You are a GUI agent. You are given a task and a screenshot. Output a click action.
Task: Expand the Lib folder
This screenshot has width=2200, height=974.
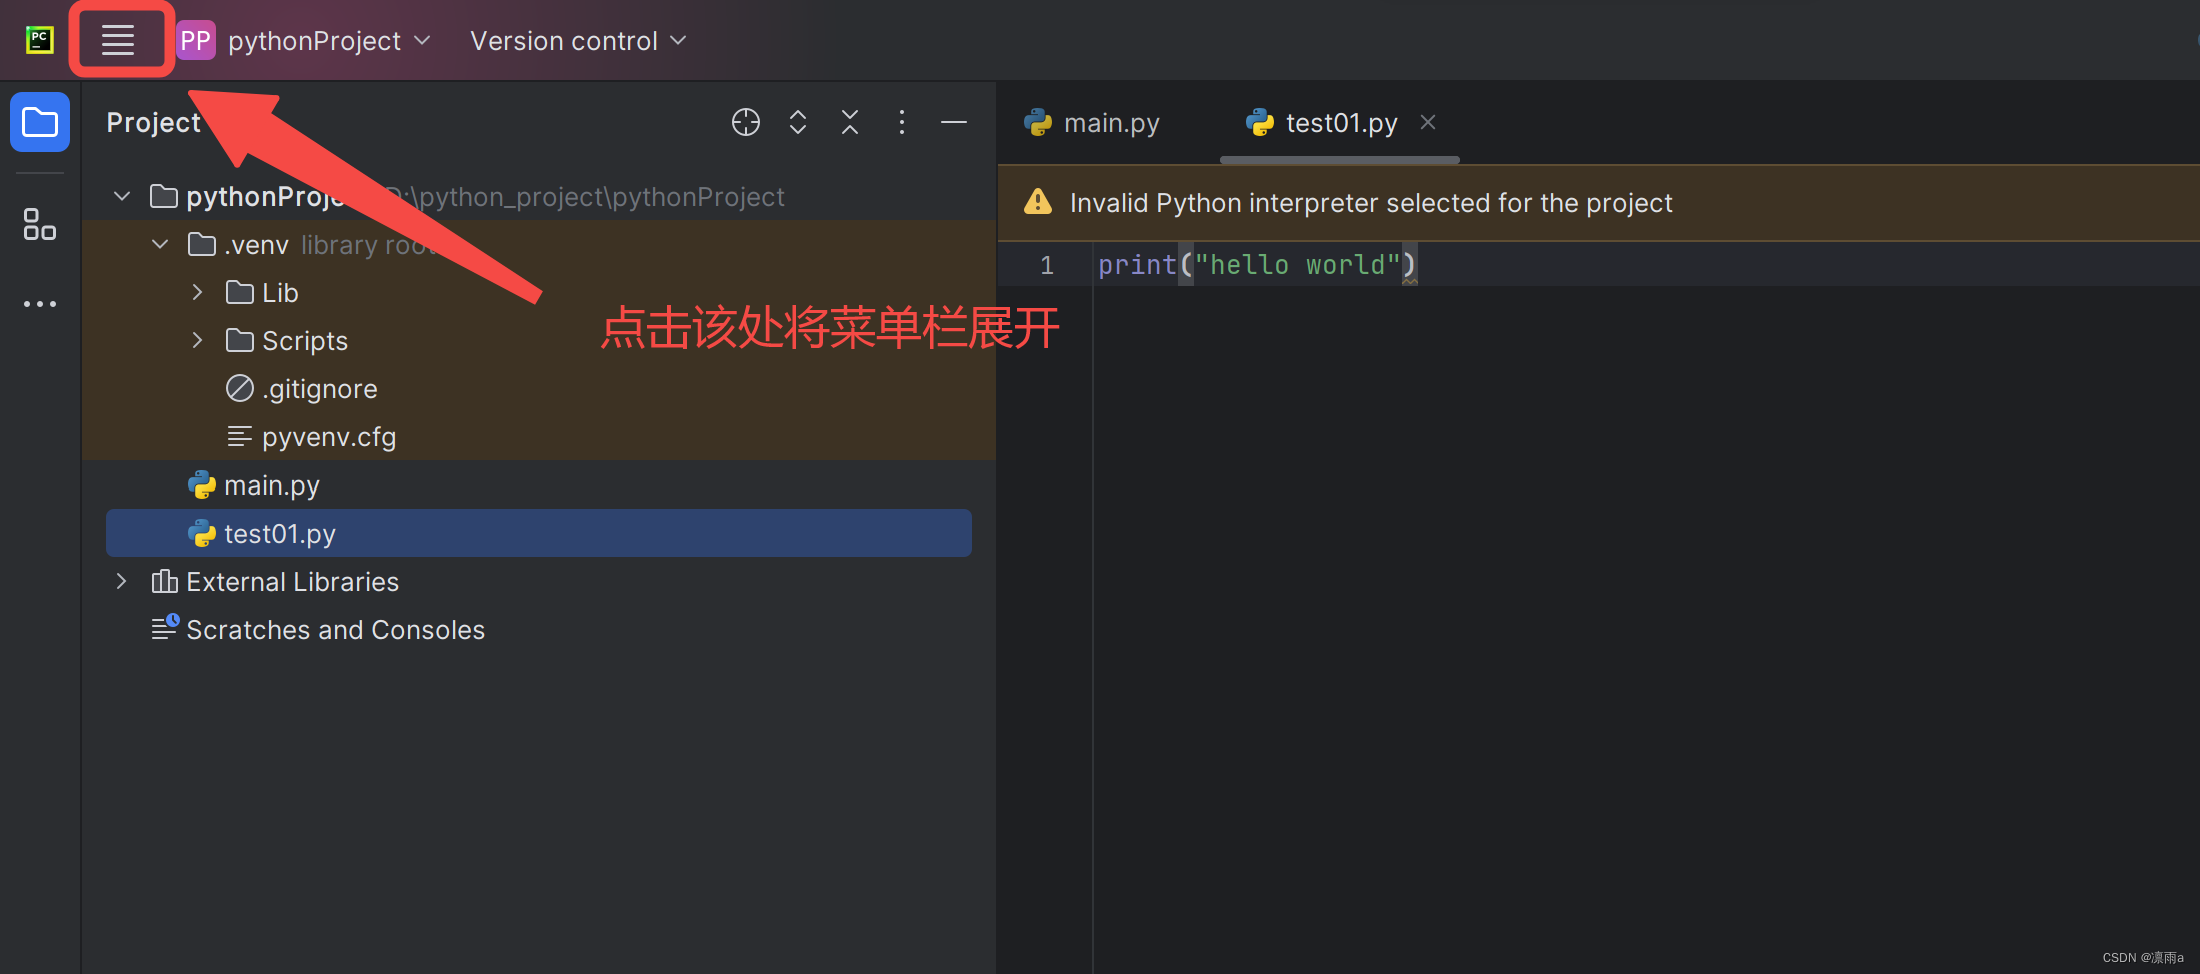click(x=198, y=292)
